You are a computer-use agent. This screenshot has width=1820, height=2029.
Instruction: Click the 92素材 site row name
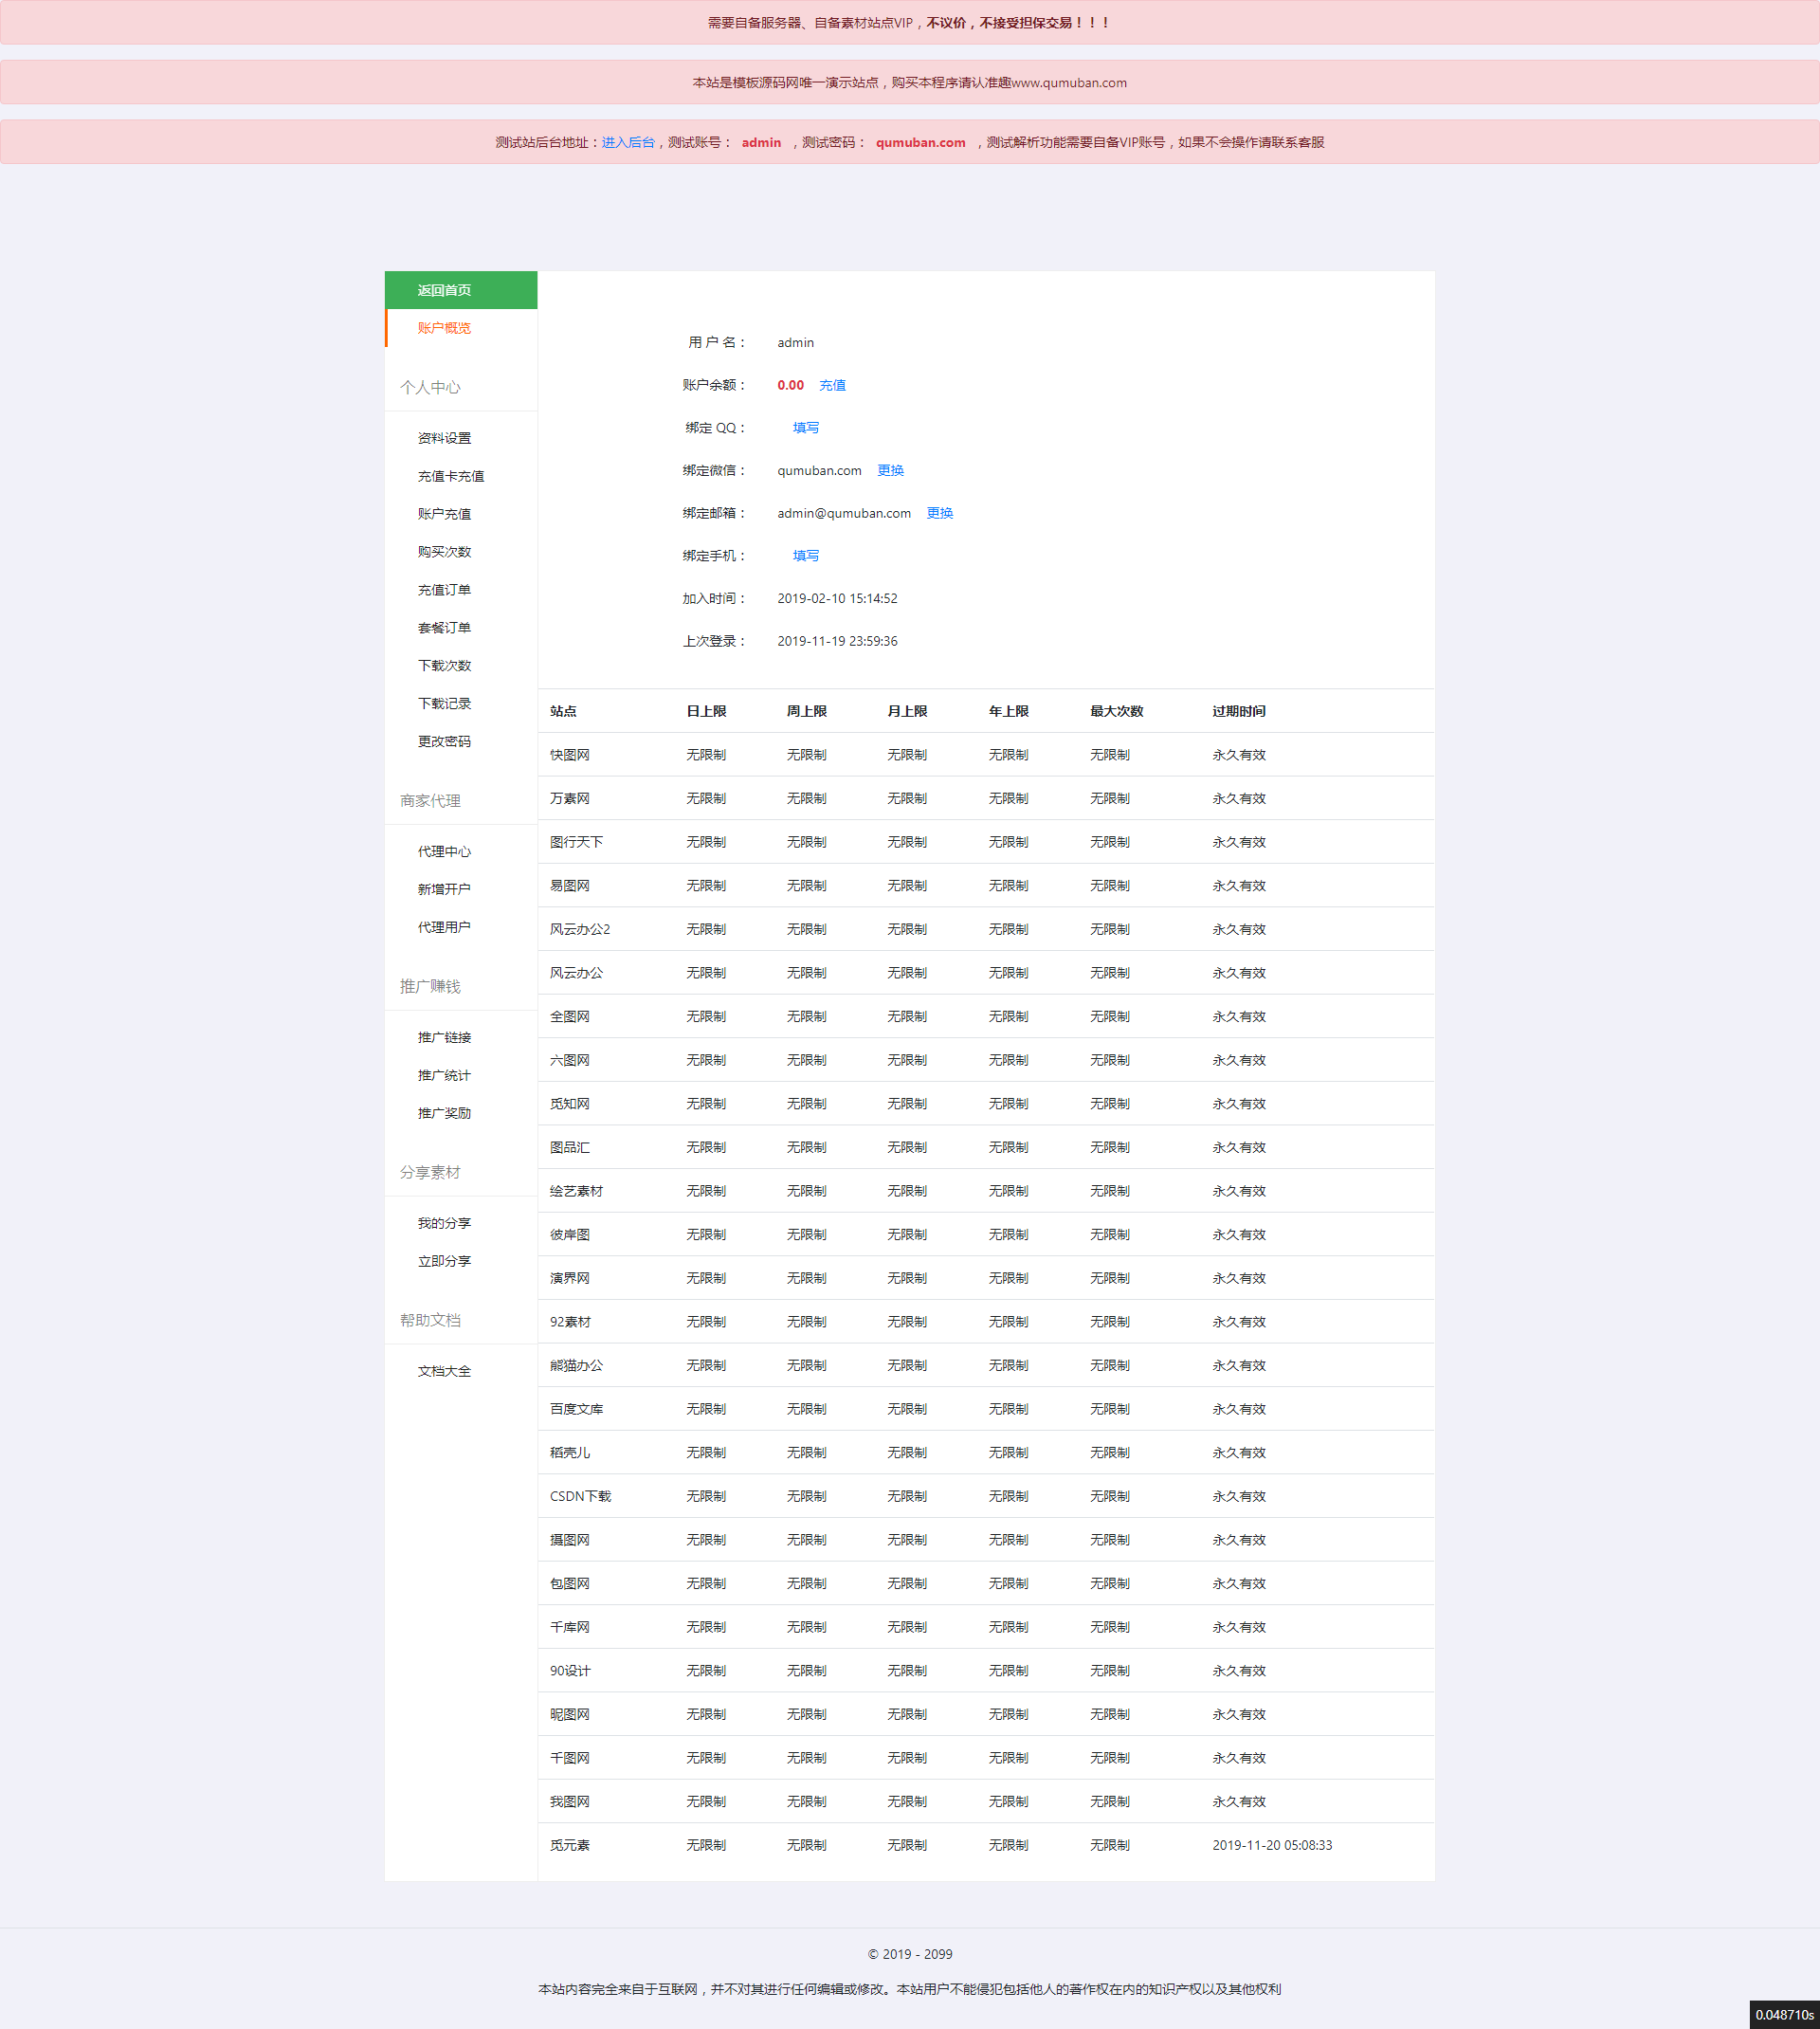point(570,1322)
